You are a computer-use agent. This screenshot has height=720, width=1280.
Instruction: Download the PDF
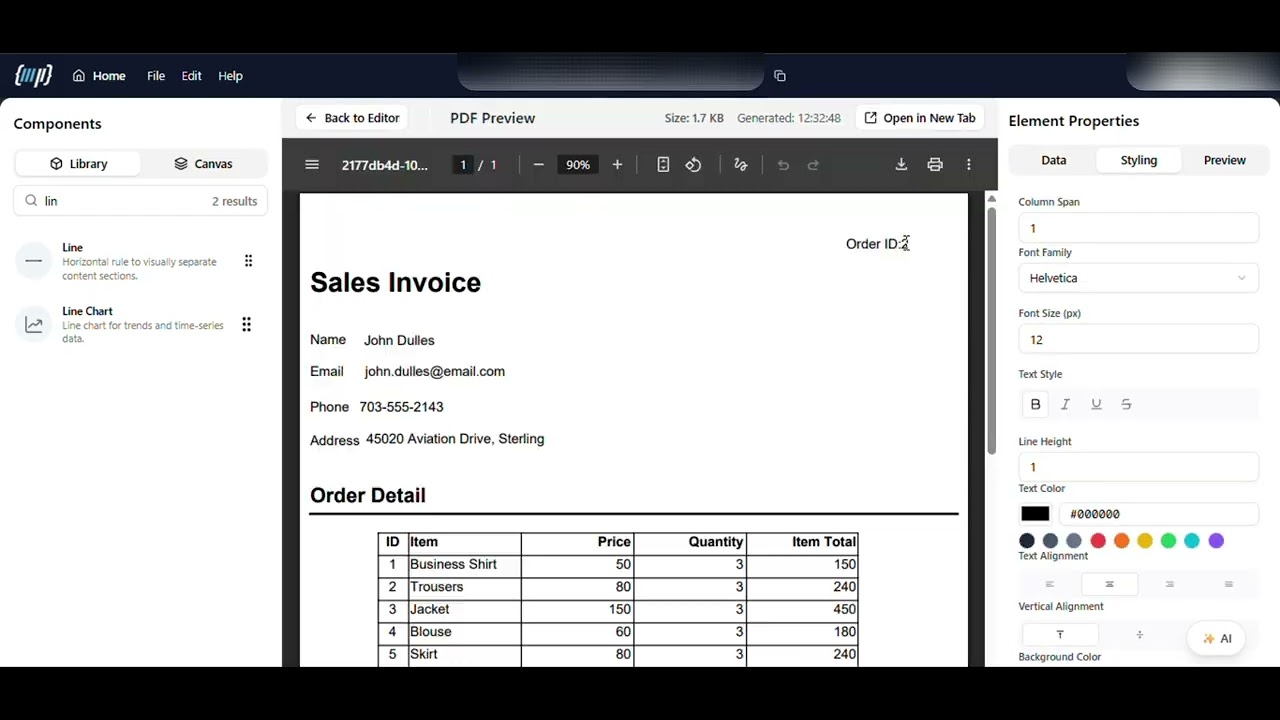[x=901, y=165]
